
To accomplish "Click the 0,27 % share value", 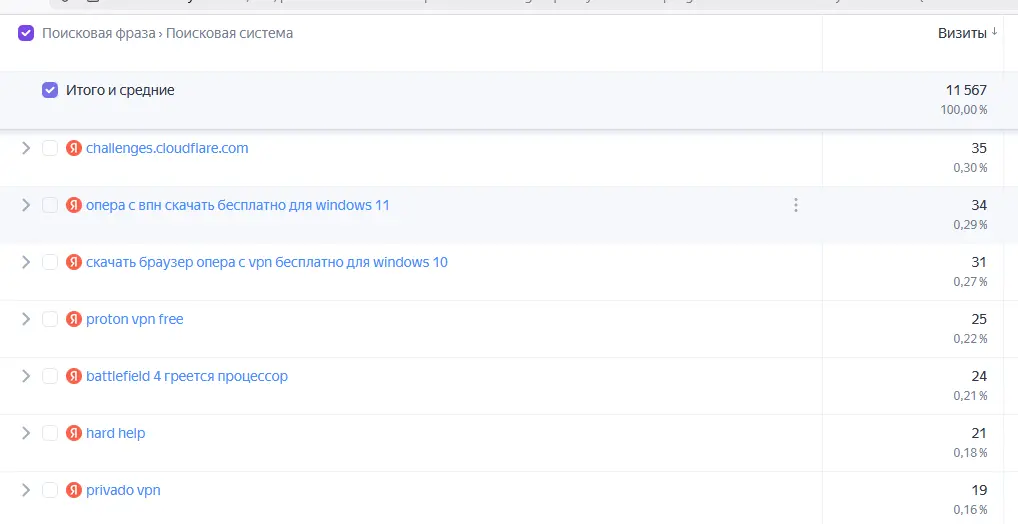I will [x=970, y=282].
